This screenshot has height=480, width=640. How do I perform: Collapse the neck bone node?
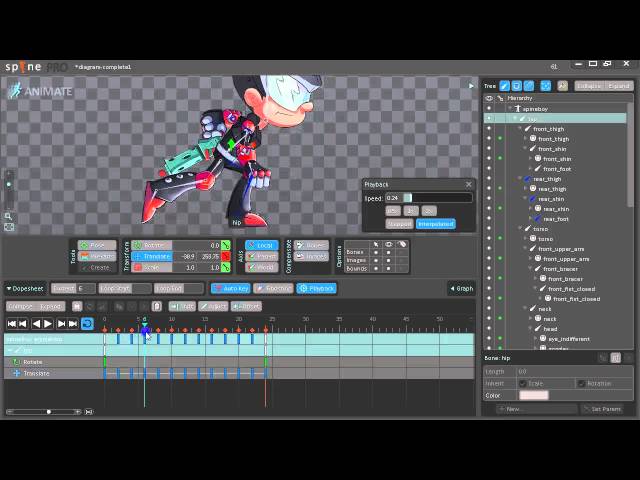point(525,309)
